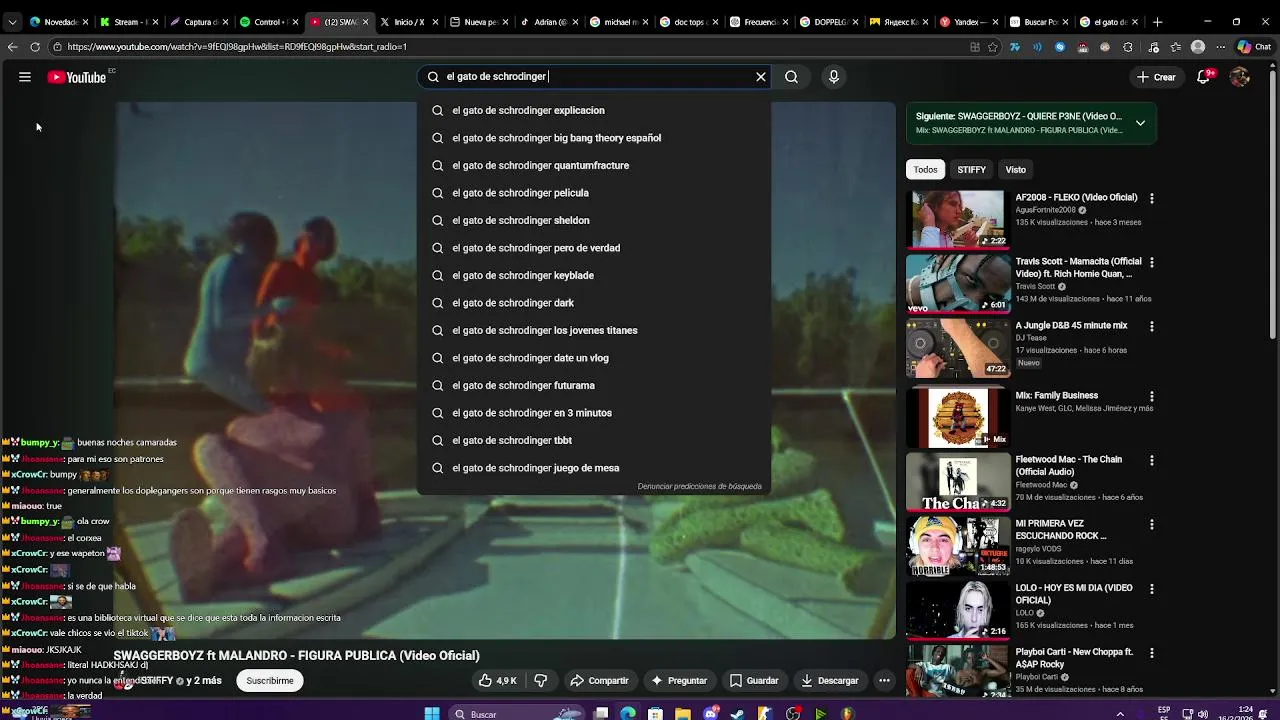Select suggestion 'el gato de schrodinger pero de verdad'
The image size is (1280, 720).
594,248
